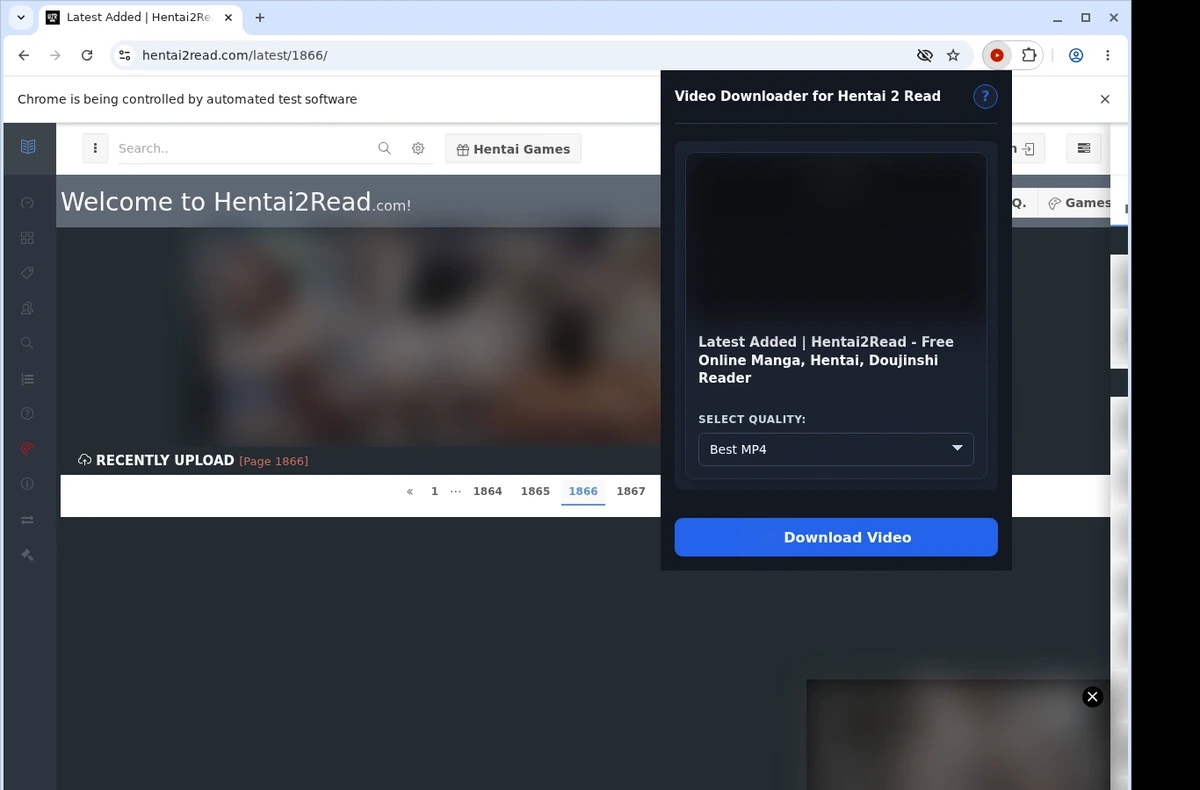
Task: Open the tag icon in sidebar
Action: (27, 273)
